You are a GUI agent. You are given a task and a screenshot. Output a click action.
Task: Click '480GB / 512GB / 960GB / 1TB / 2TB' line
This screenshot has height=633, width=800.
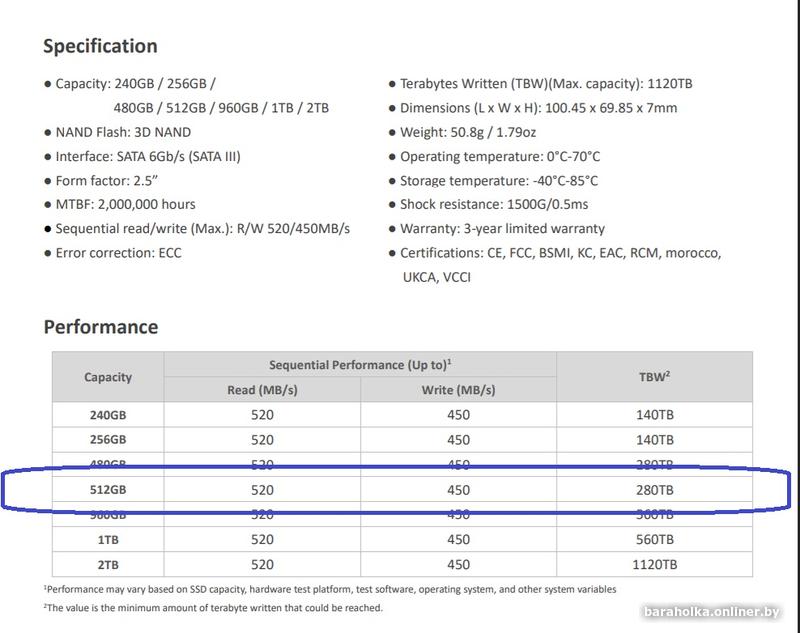221,108
